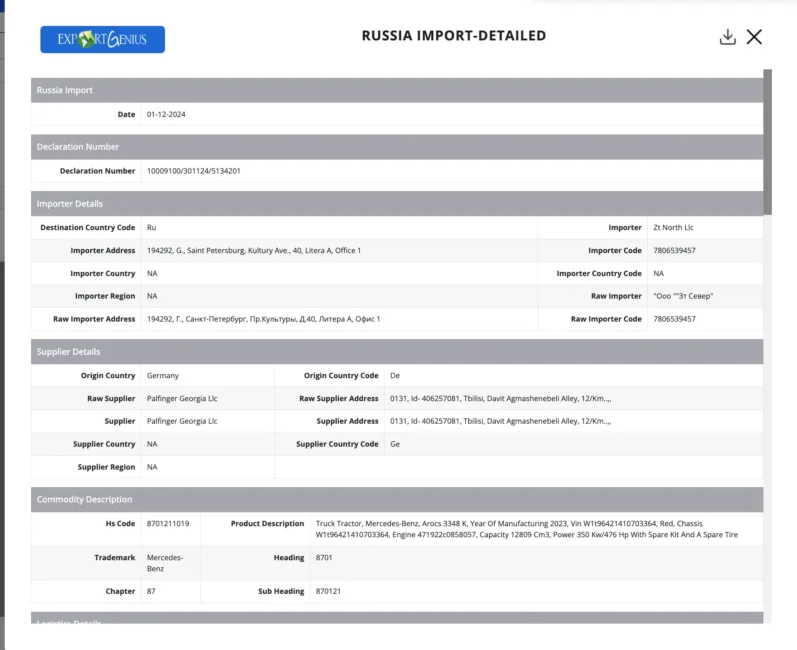Image resolution: width=797 pixels, height=650 pixels.
Task: Click the Cyrillic raw importer address
Action: coord(263,319)
